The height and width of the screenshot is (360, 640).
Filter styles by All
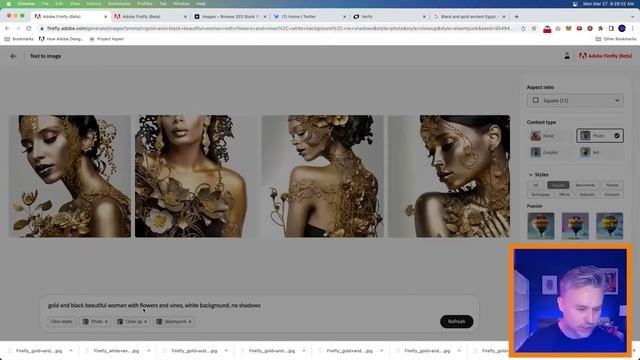coord(536,185)
